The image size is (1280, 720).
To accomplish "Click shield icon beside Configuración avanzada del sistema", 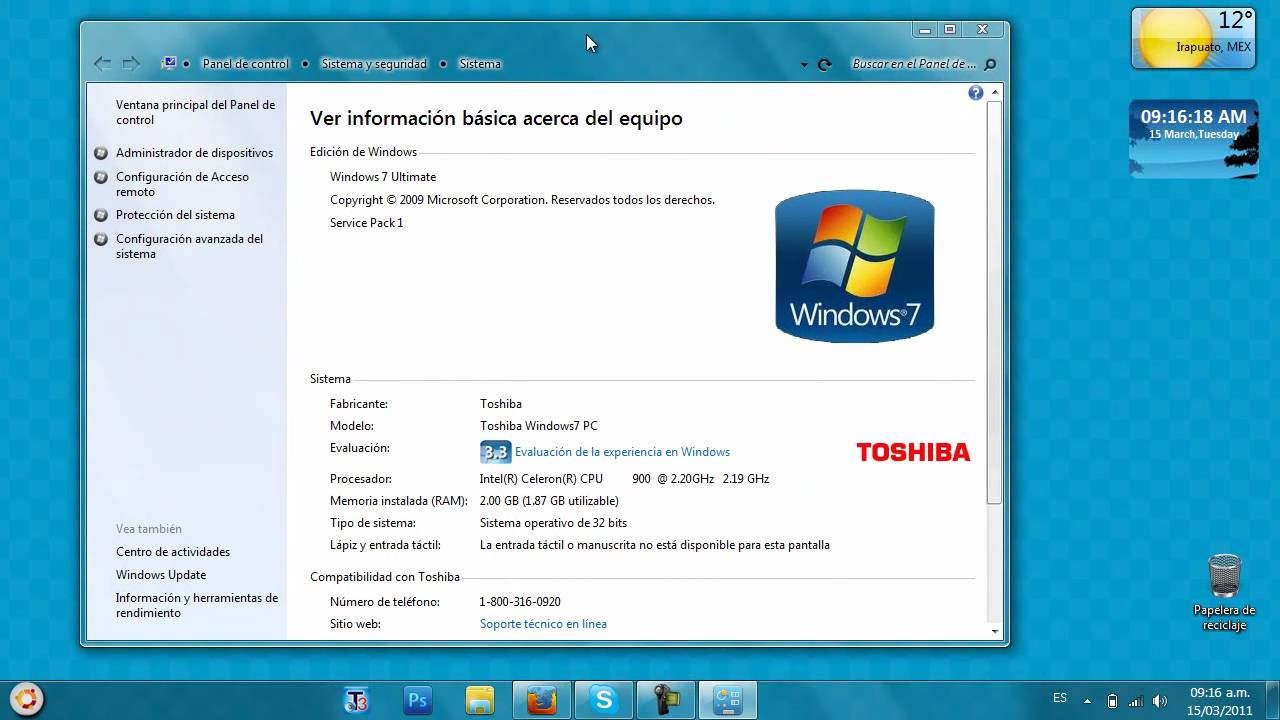I will click(101, 239).
